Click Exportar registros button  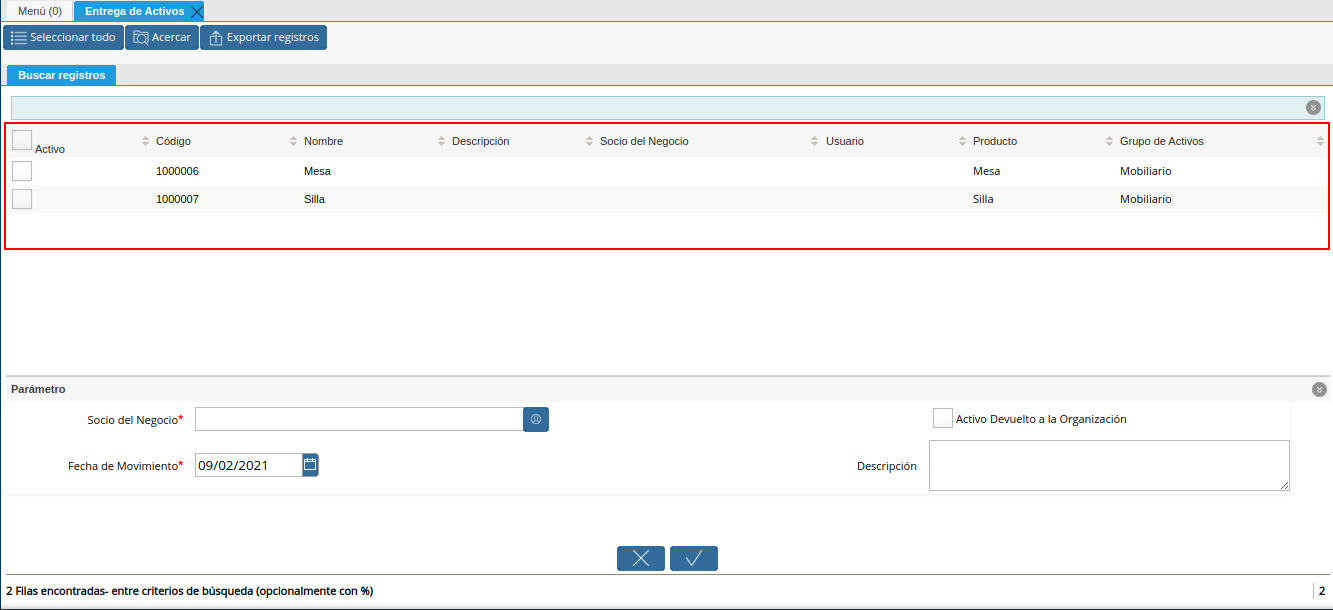coord(263,37)
